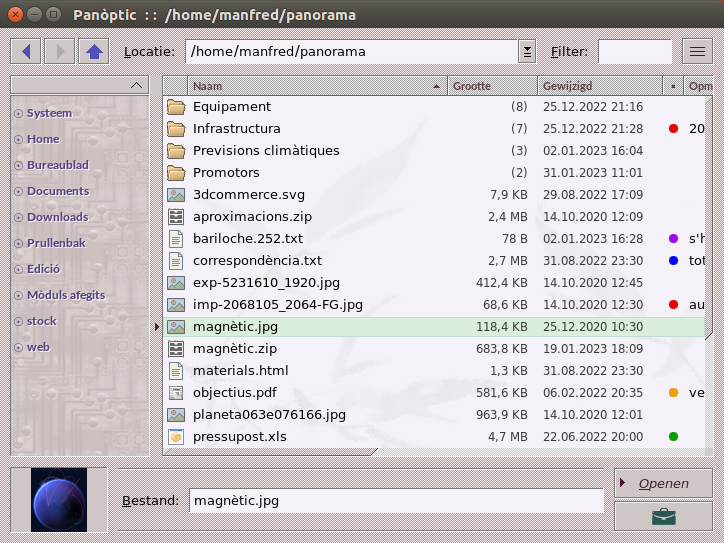This screenshot has height=543, width=724.
Task: Click the aproximacions.zip archive icon
Action: (x=176, y=217)
